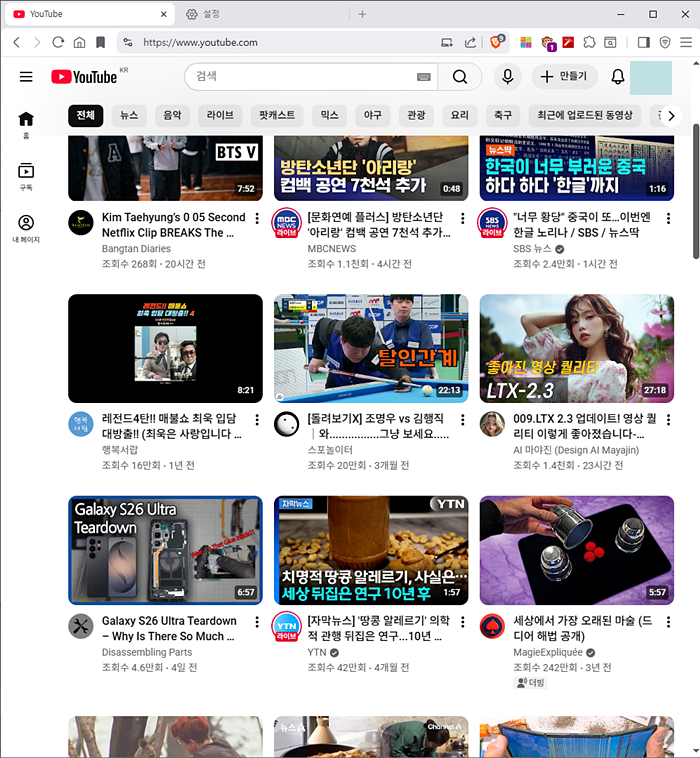Open a new browser tab
Screen dimensions: 700x758
click(362, 14)
